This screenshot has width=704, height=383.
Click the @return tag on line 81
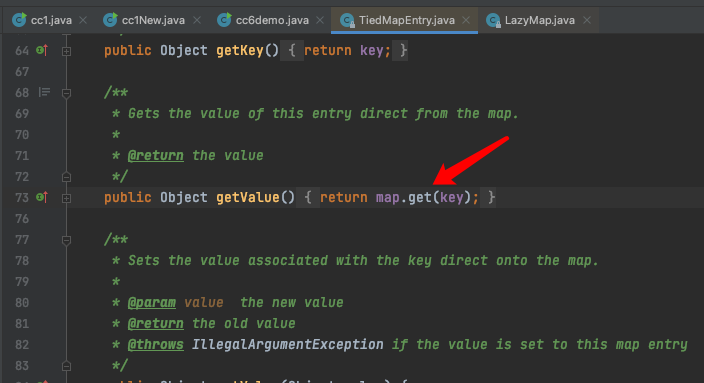pos(155,324)
